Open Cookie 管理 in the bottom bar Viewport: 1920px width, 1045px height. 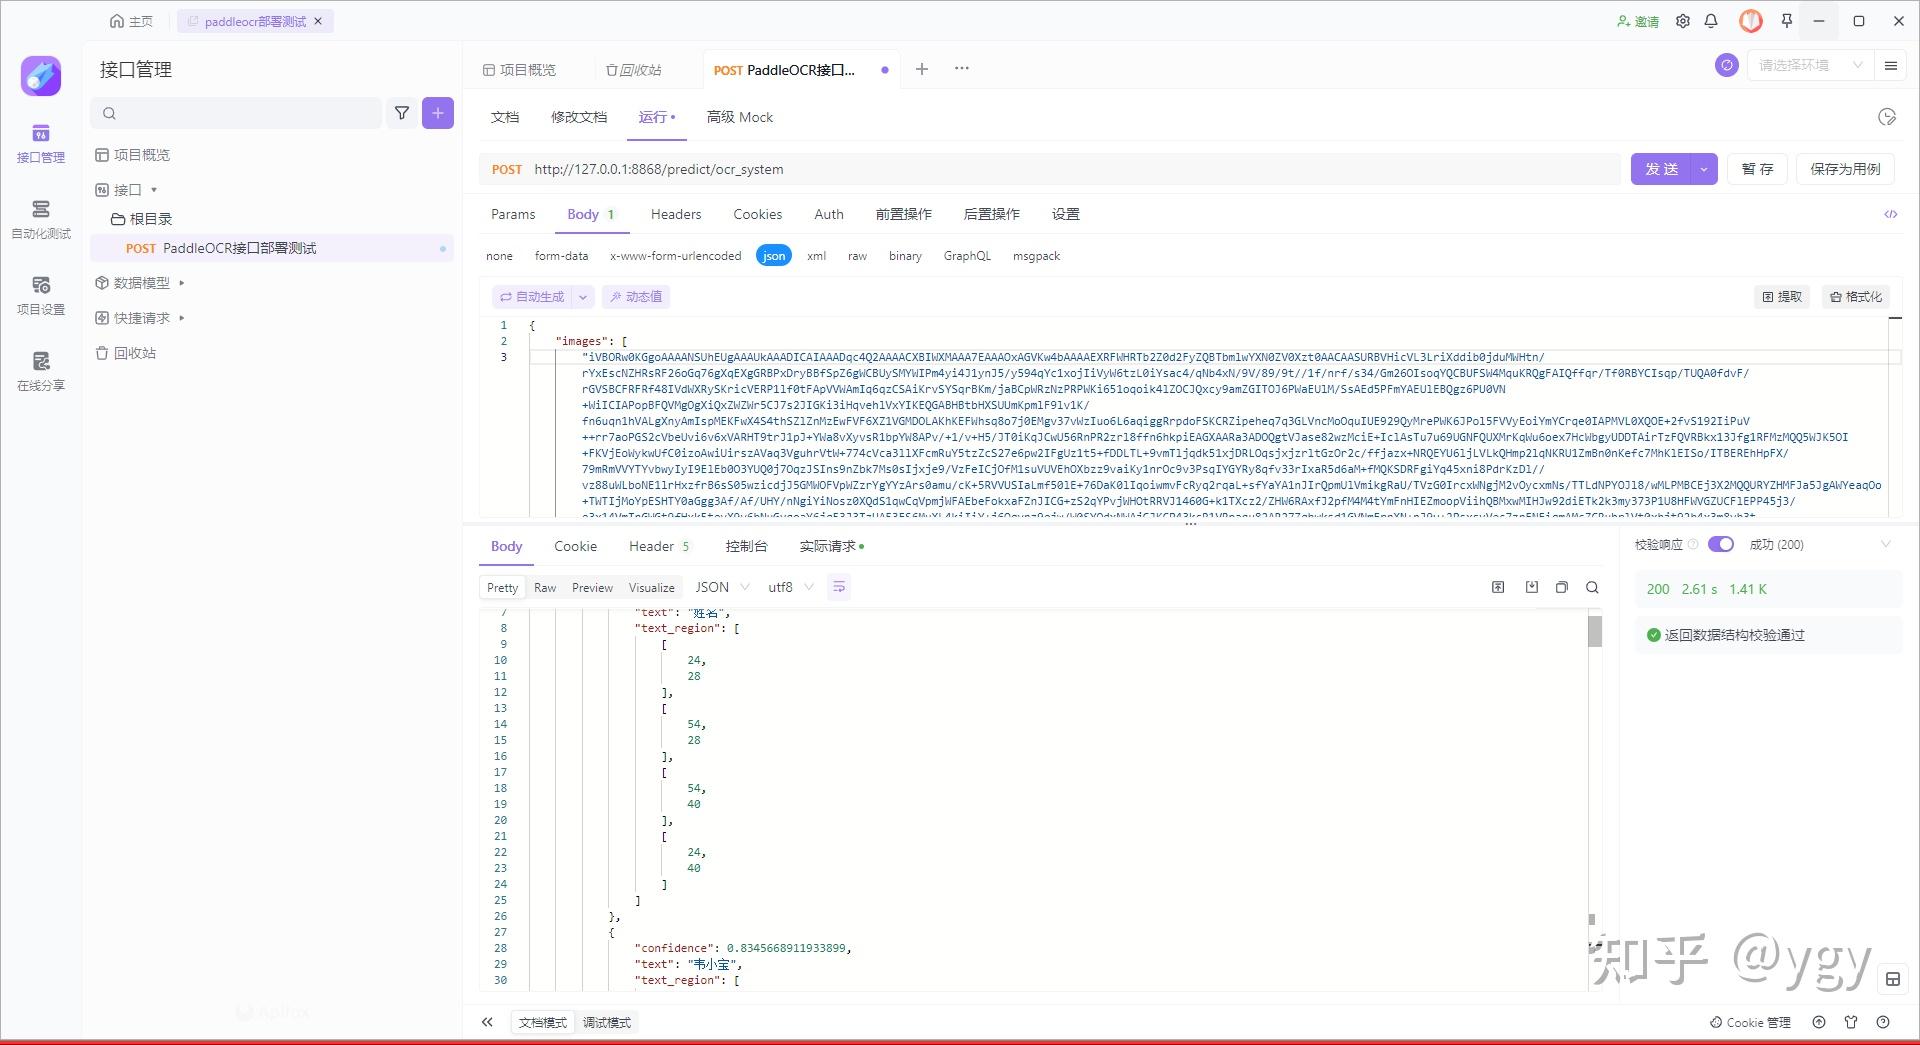pos(1750,1022)
